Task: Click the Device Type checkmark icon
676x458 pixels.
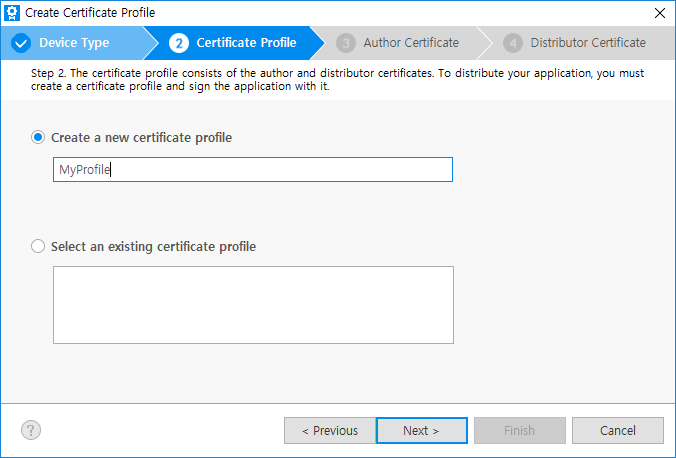Action: click(x=21, y=43)
